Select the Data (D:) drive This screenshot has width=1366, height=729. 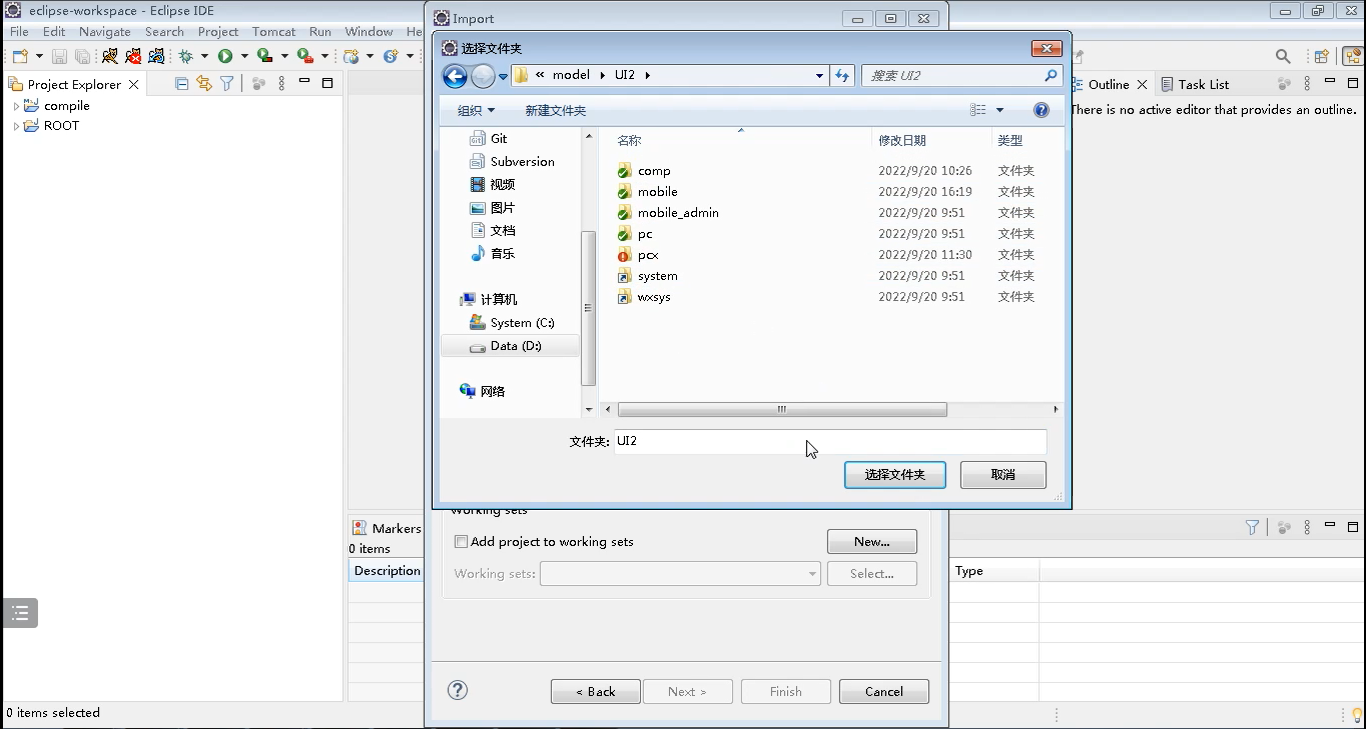pos(515,346)
